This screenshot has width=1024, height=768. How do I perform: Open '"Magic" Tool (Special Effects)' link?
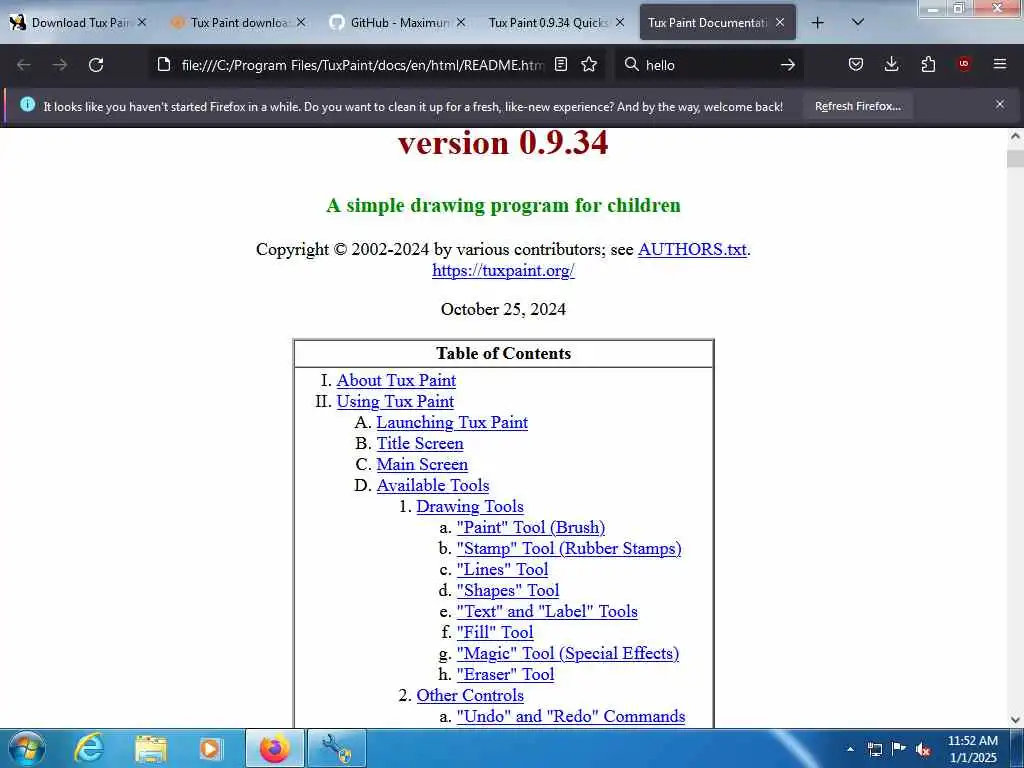[568, 653]
